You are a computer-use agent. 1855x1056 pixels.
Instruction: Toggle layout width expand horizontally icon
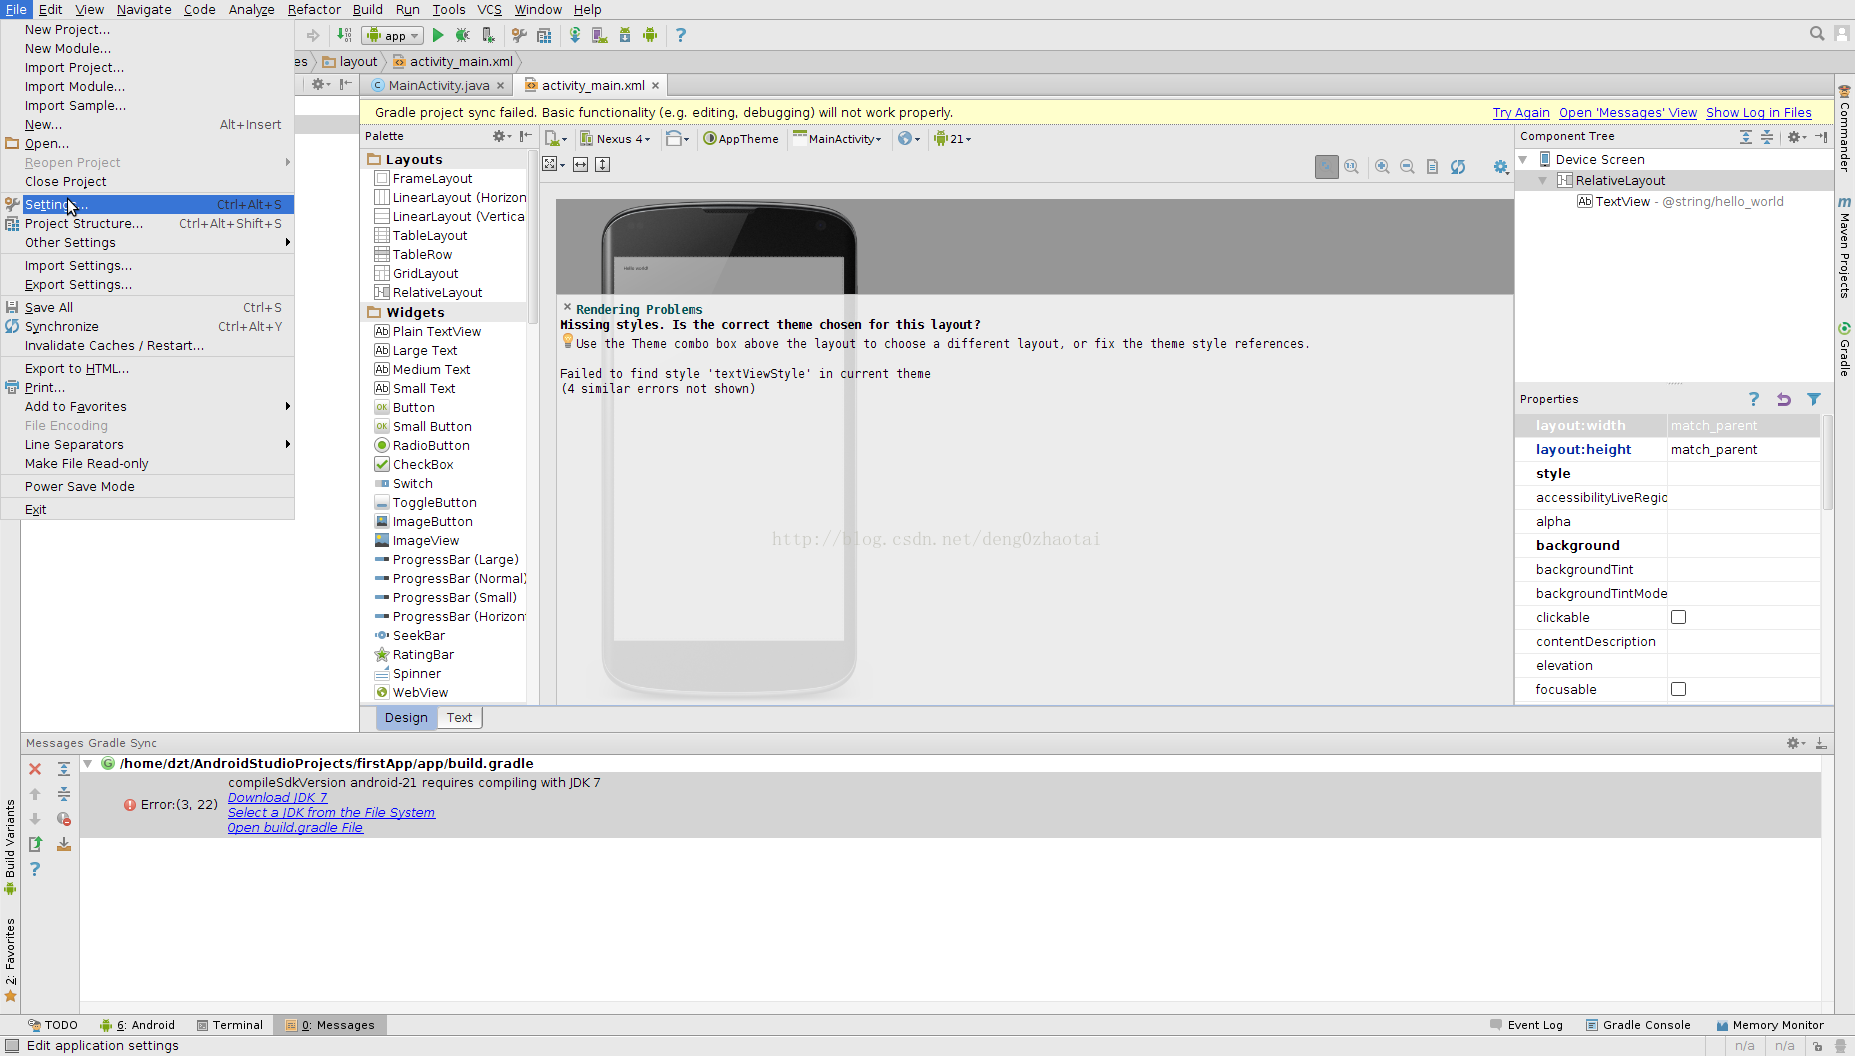tap(580, 164)
